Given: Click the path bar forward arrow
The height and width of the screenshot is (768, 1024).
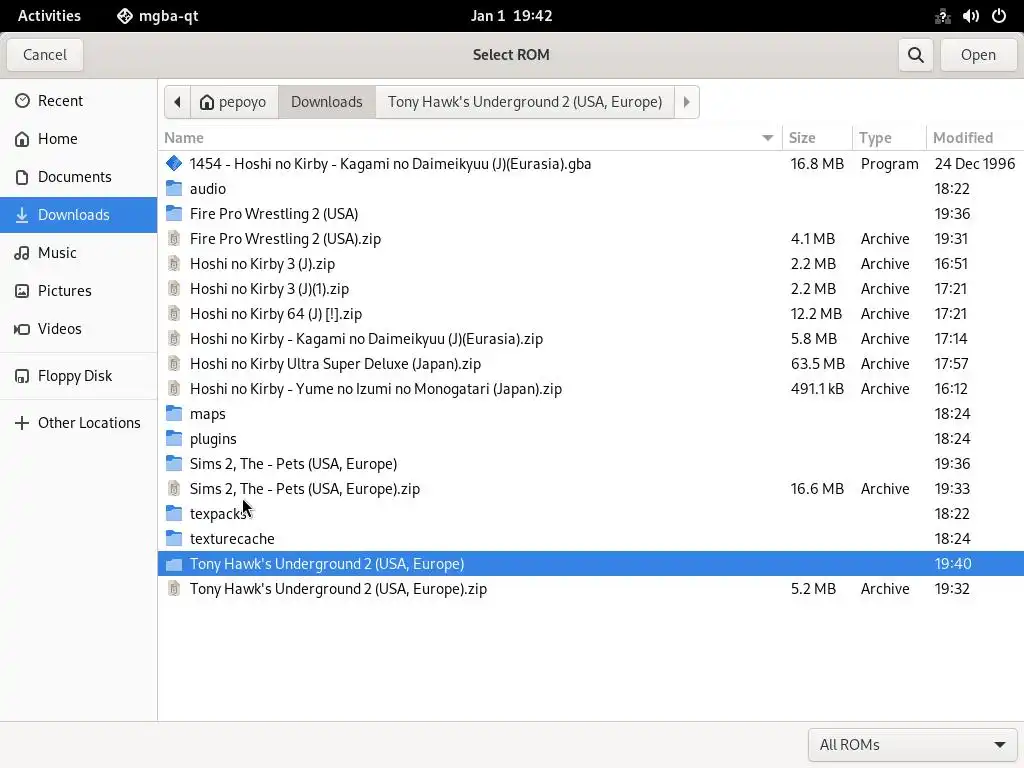Looking at the screenshot, I should [x=686, y=102].
